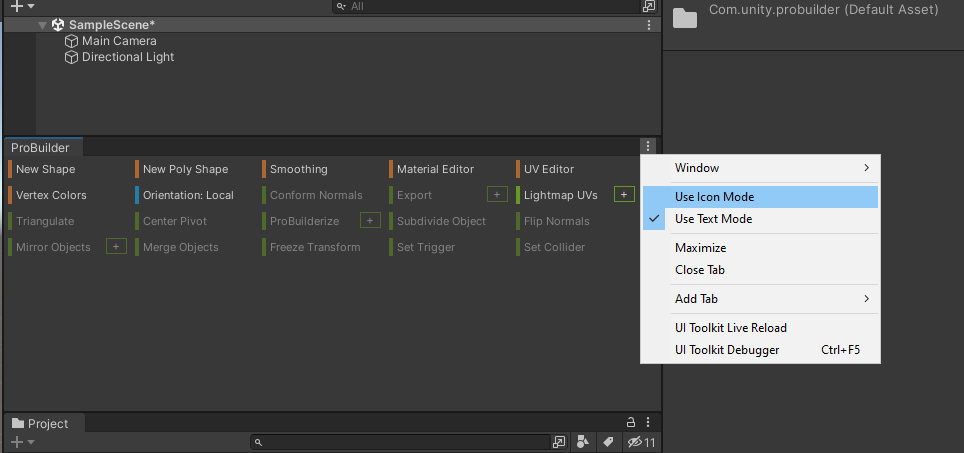This screenshot has width=964, height=453.
Task: Open Mirror Objects options plus icon
Action: point(116,247)
